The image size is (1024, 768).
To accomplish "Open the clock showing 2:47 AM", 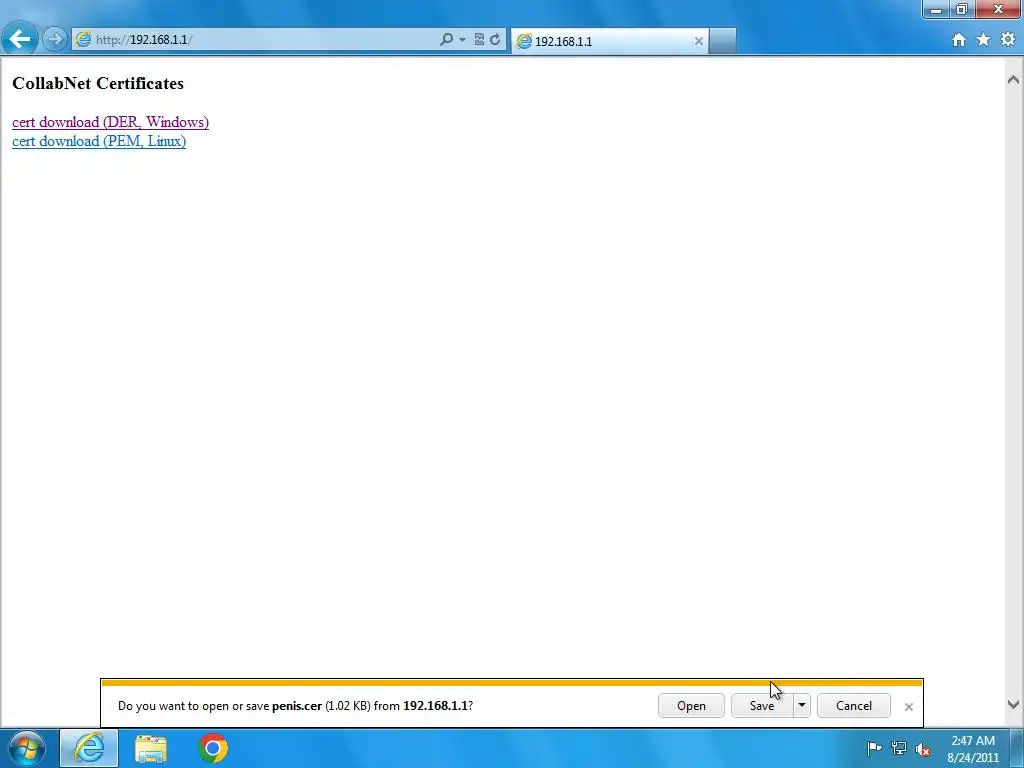I will point(973,749).
